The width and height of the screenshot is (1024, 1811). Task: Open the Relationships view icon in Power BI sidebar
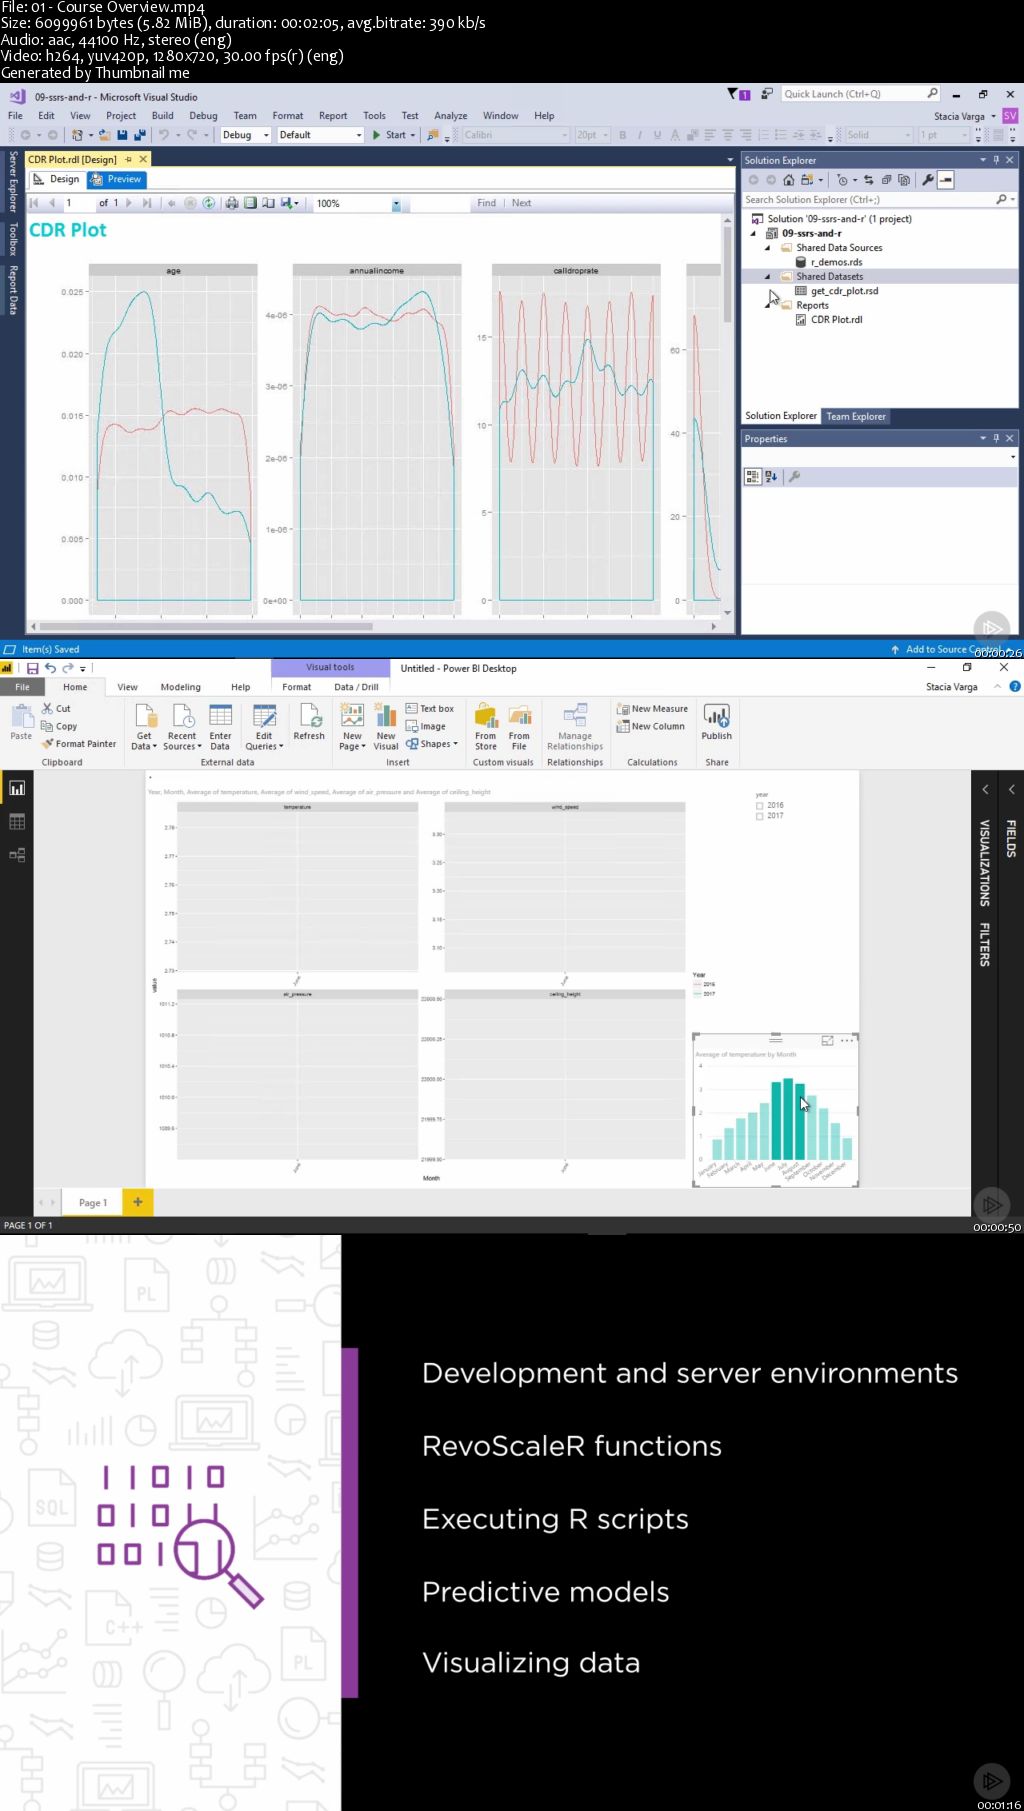(x=17, y=855)
